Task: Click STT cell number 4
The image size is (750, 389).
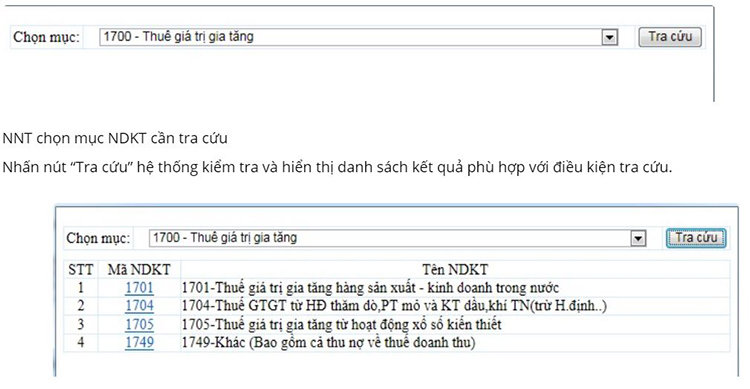Action: tap(80, 343)
